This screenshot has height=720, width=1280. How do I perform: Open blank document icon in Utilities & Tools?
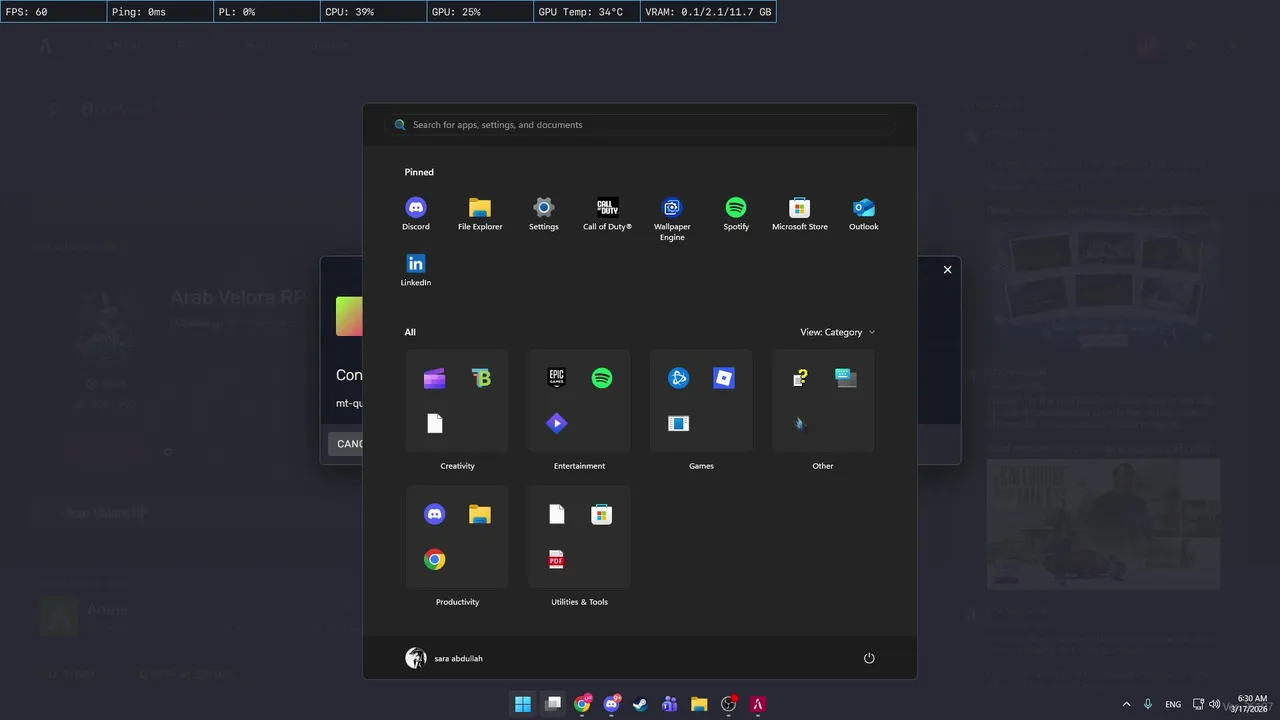coord(557,514)
